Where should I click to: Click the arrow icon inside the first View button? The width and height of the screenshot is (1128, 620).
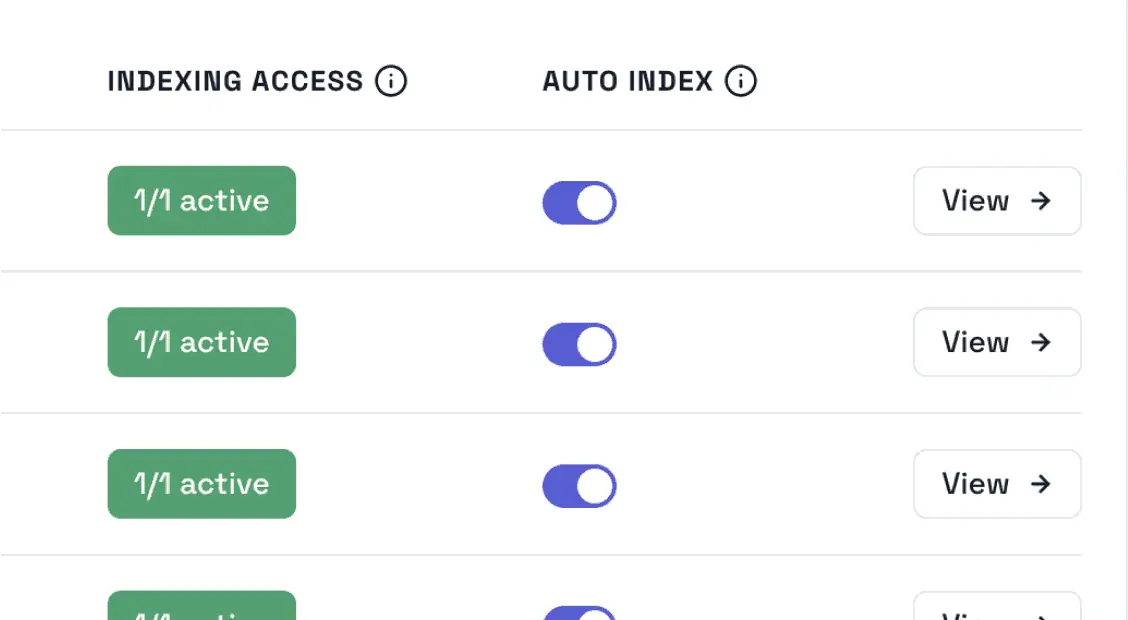(x=1042, y=201)
